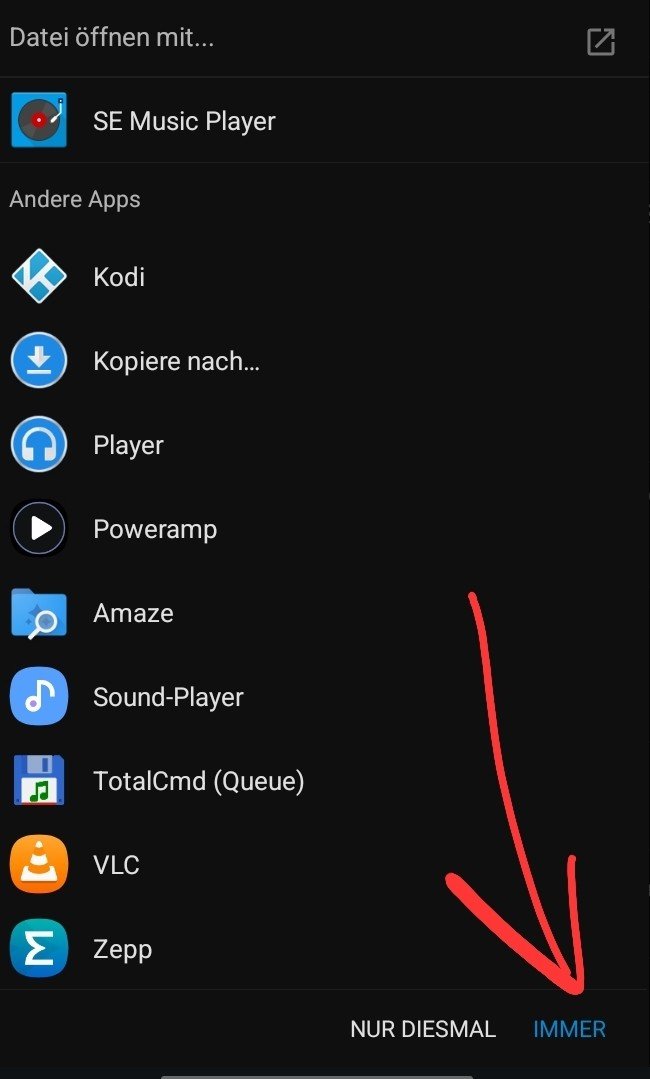Choose the TotalCmd floppy disk icon
650x1079 pixels.
click(39, 780)
